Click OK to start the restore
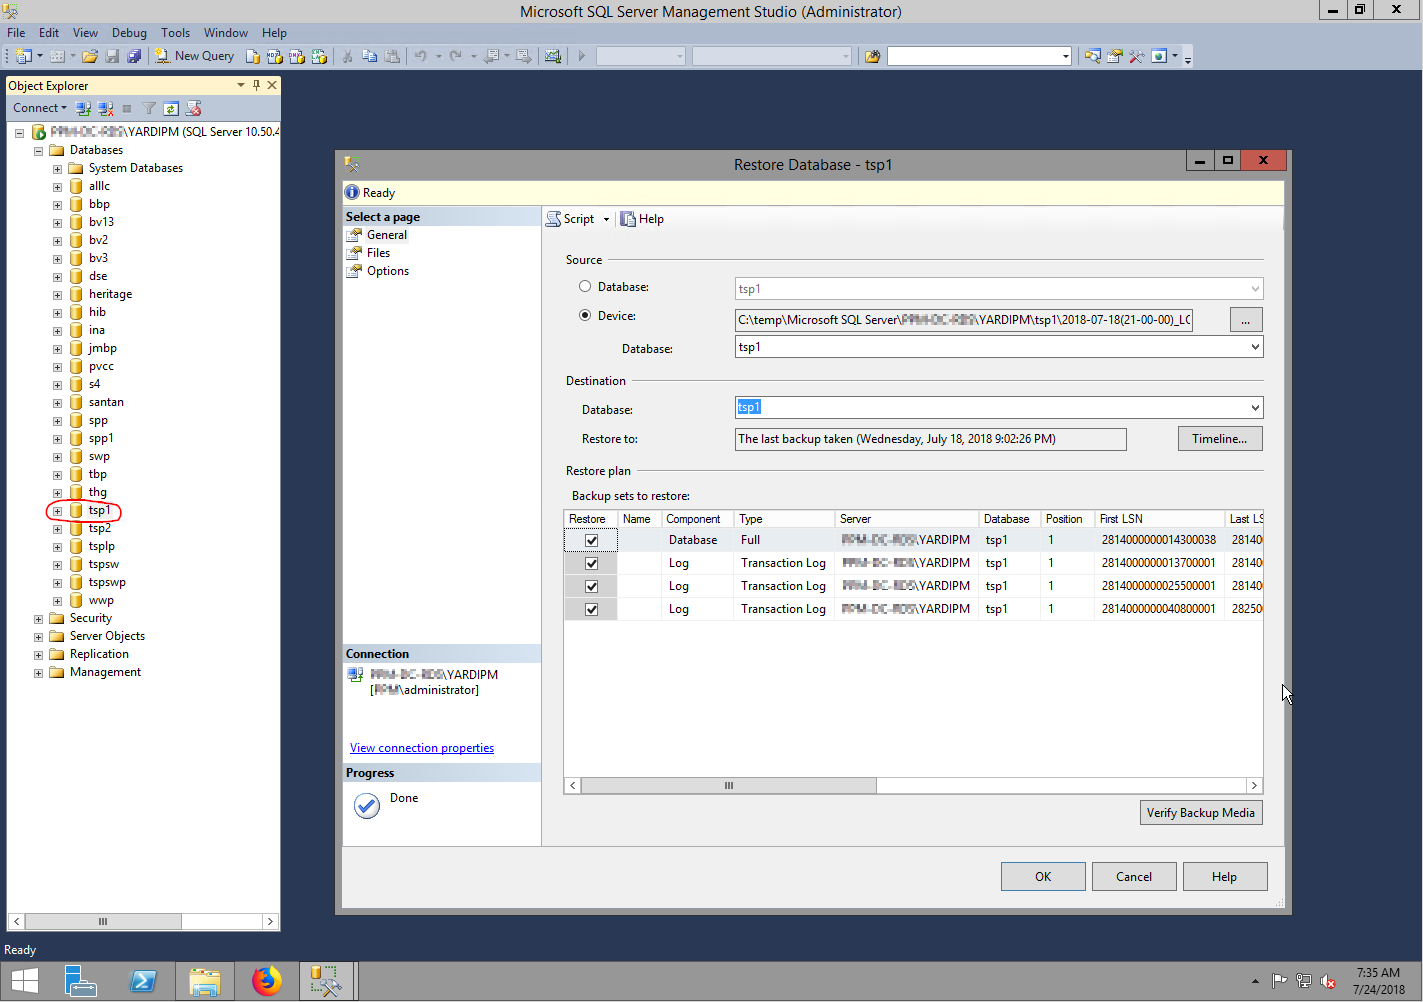This screenshot has height=1002, width=1423. click(x=1043, y=877)
